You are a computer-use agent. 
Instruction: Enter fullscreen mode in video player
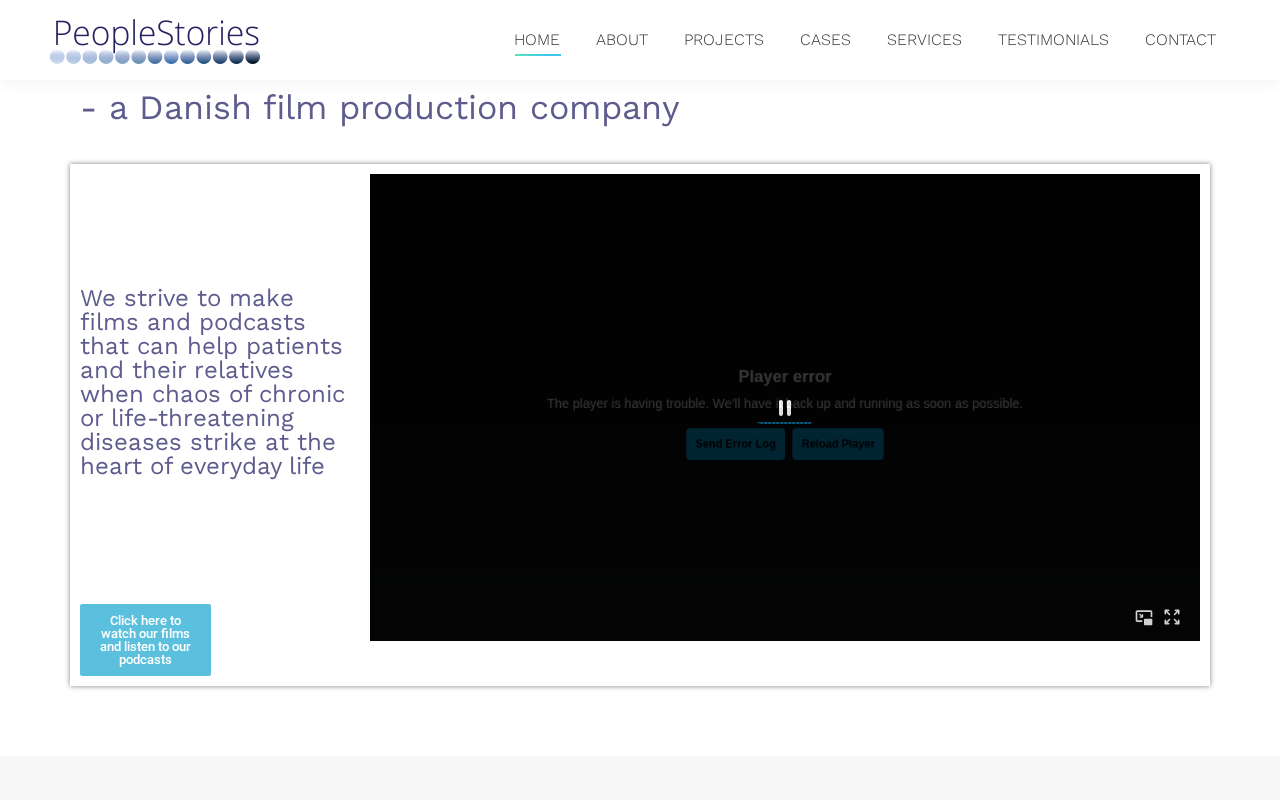click(1172, 617)
